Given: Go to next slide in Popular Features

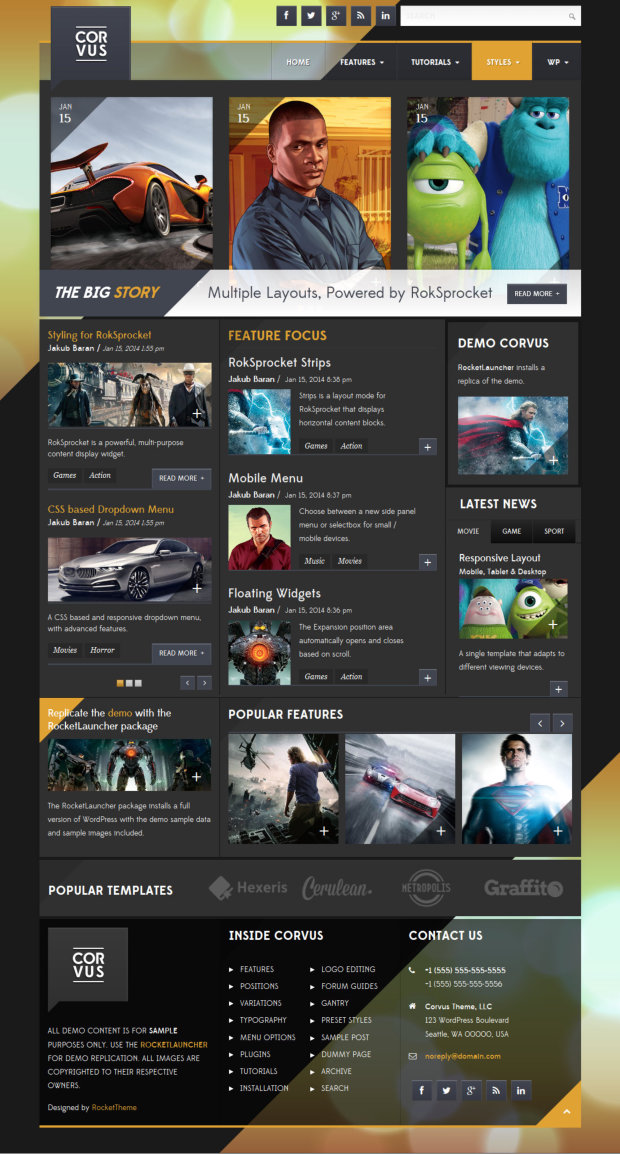Looking at the screenshot, I should click(x=563, y=723).
